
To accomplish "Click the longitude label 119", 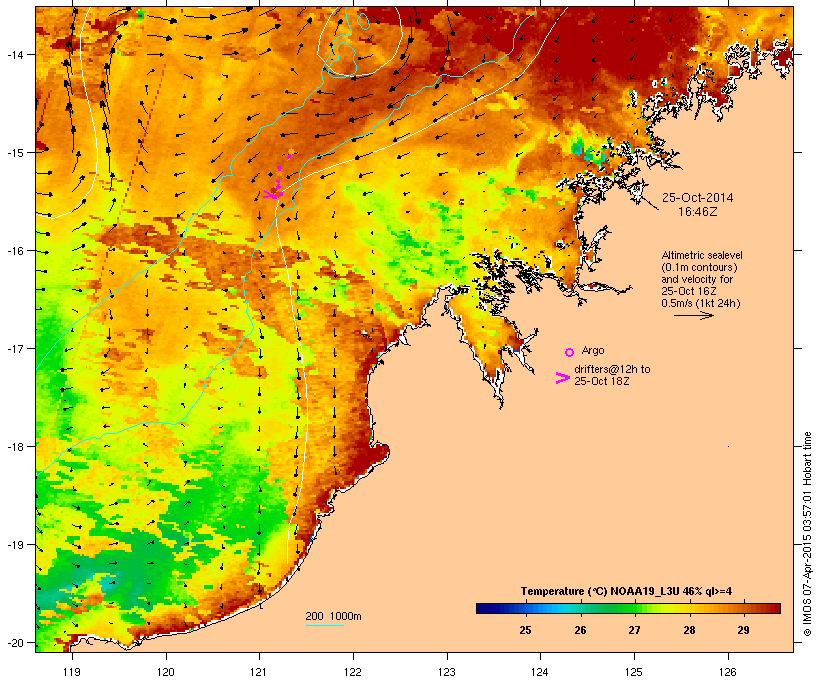I will [x=72, y=672].
